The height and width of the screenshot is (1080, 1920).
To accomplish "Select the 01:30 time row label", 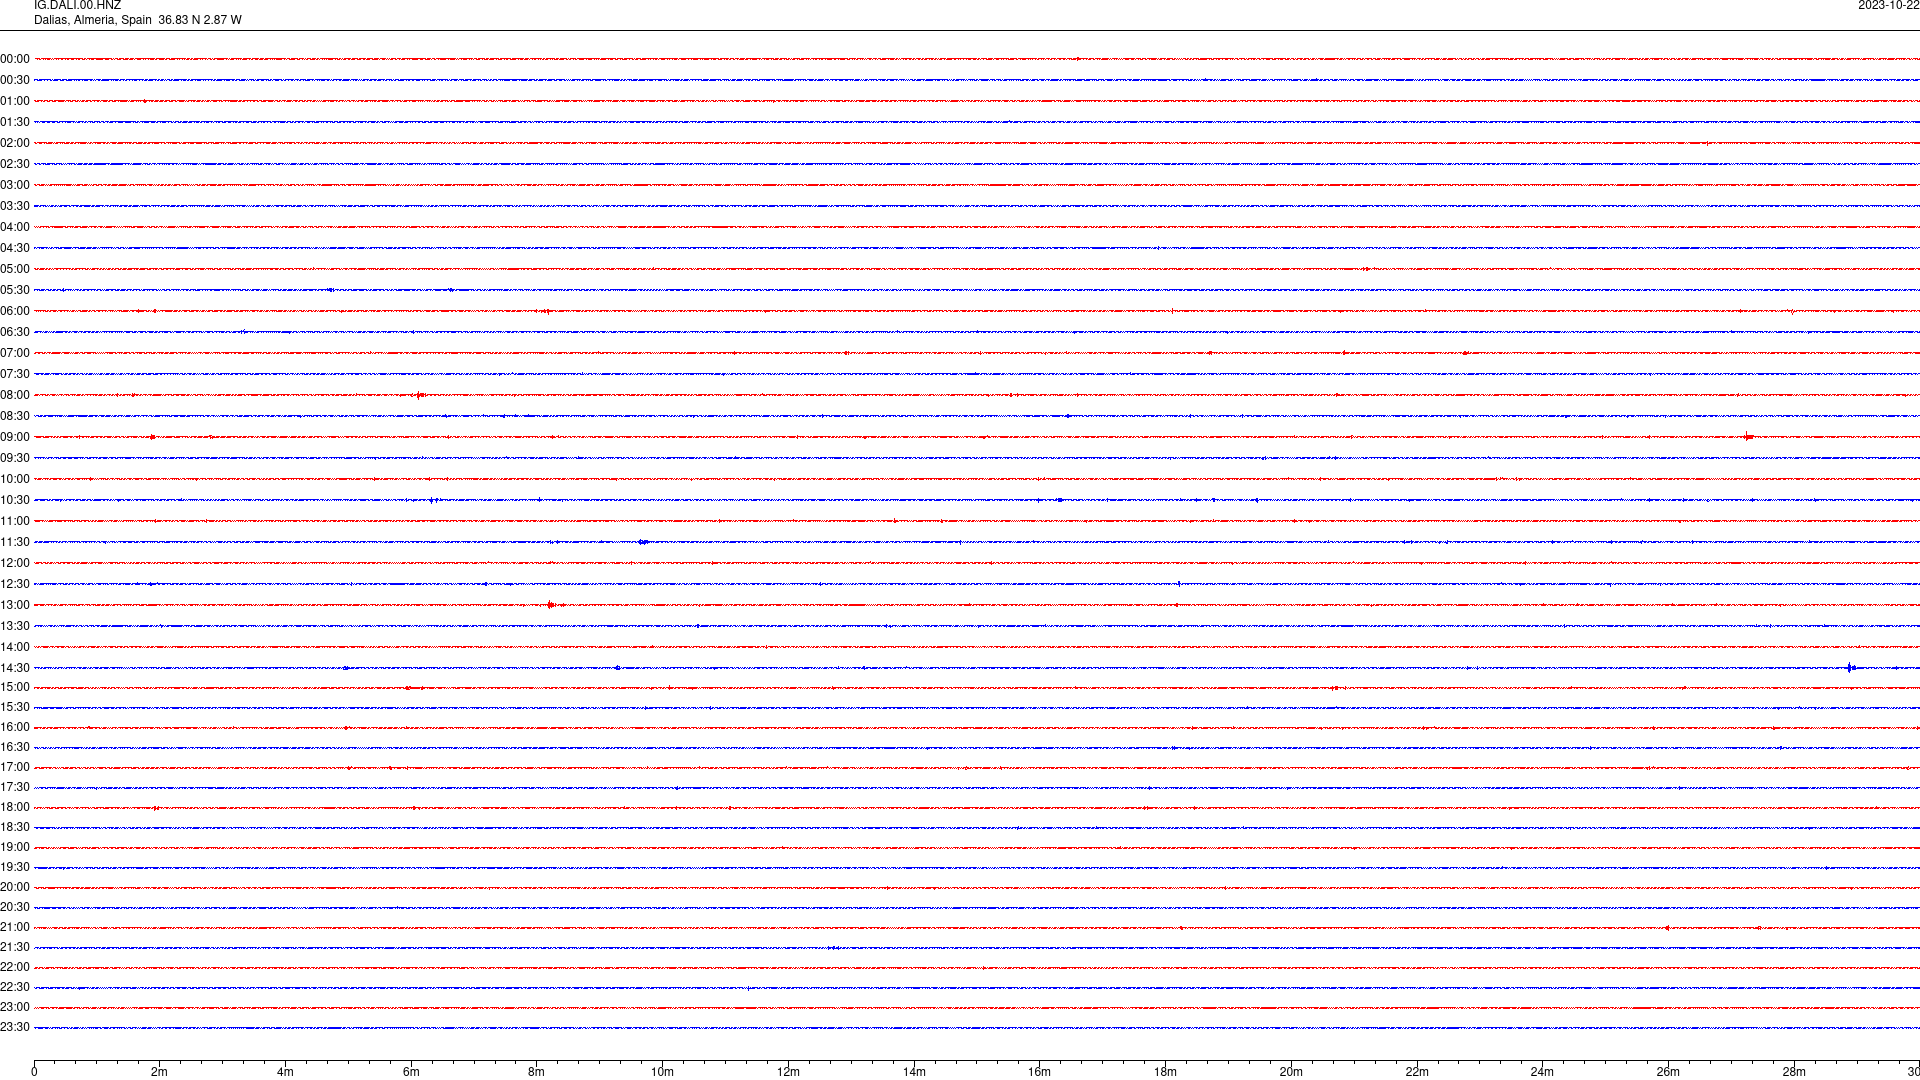I will pyautogui.click(x=15, y=122).
